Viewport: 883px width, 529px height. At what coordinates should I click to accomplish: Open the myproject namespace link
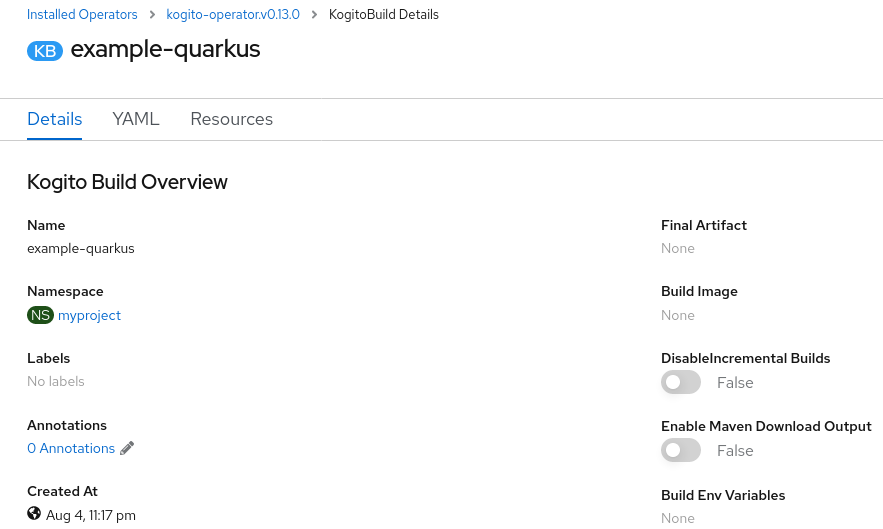[90, 315]
